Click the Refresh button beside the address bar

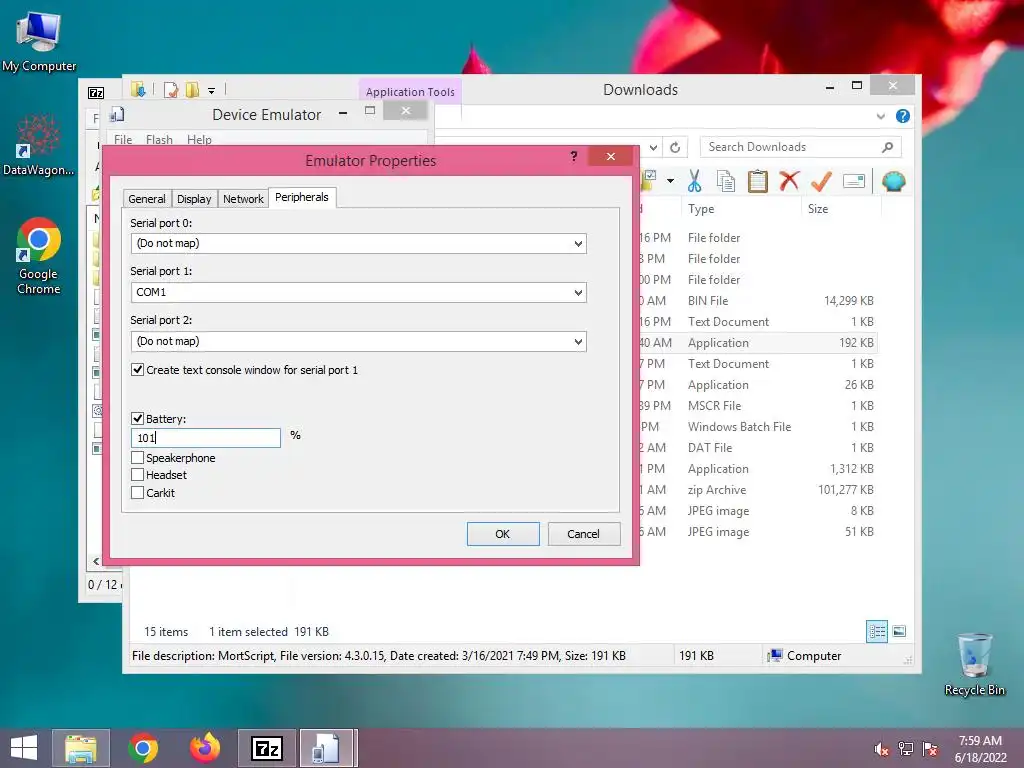click(675, 148)
